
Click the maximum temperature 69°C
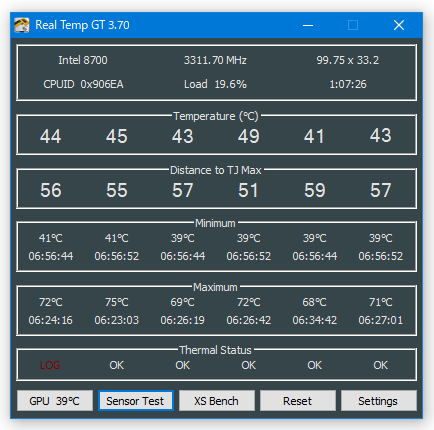point(182,302)
